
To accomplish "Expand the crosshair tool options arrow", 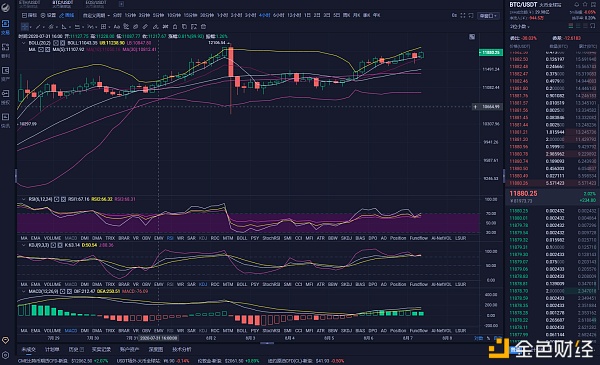I will [x=31, y=27].
